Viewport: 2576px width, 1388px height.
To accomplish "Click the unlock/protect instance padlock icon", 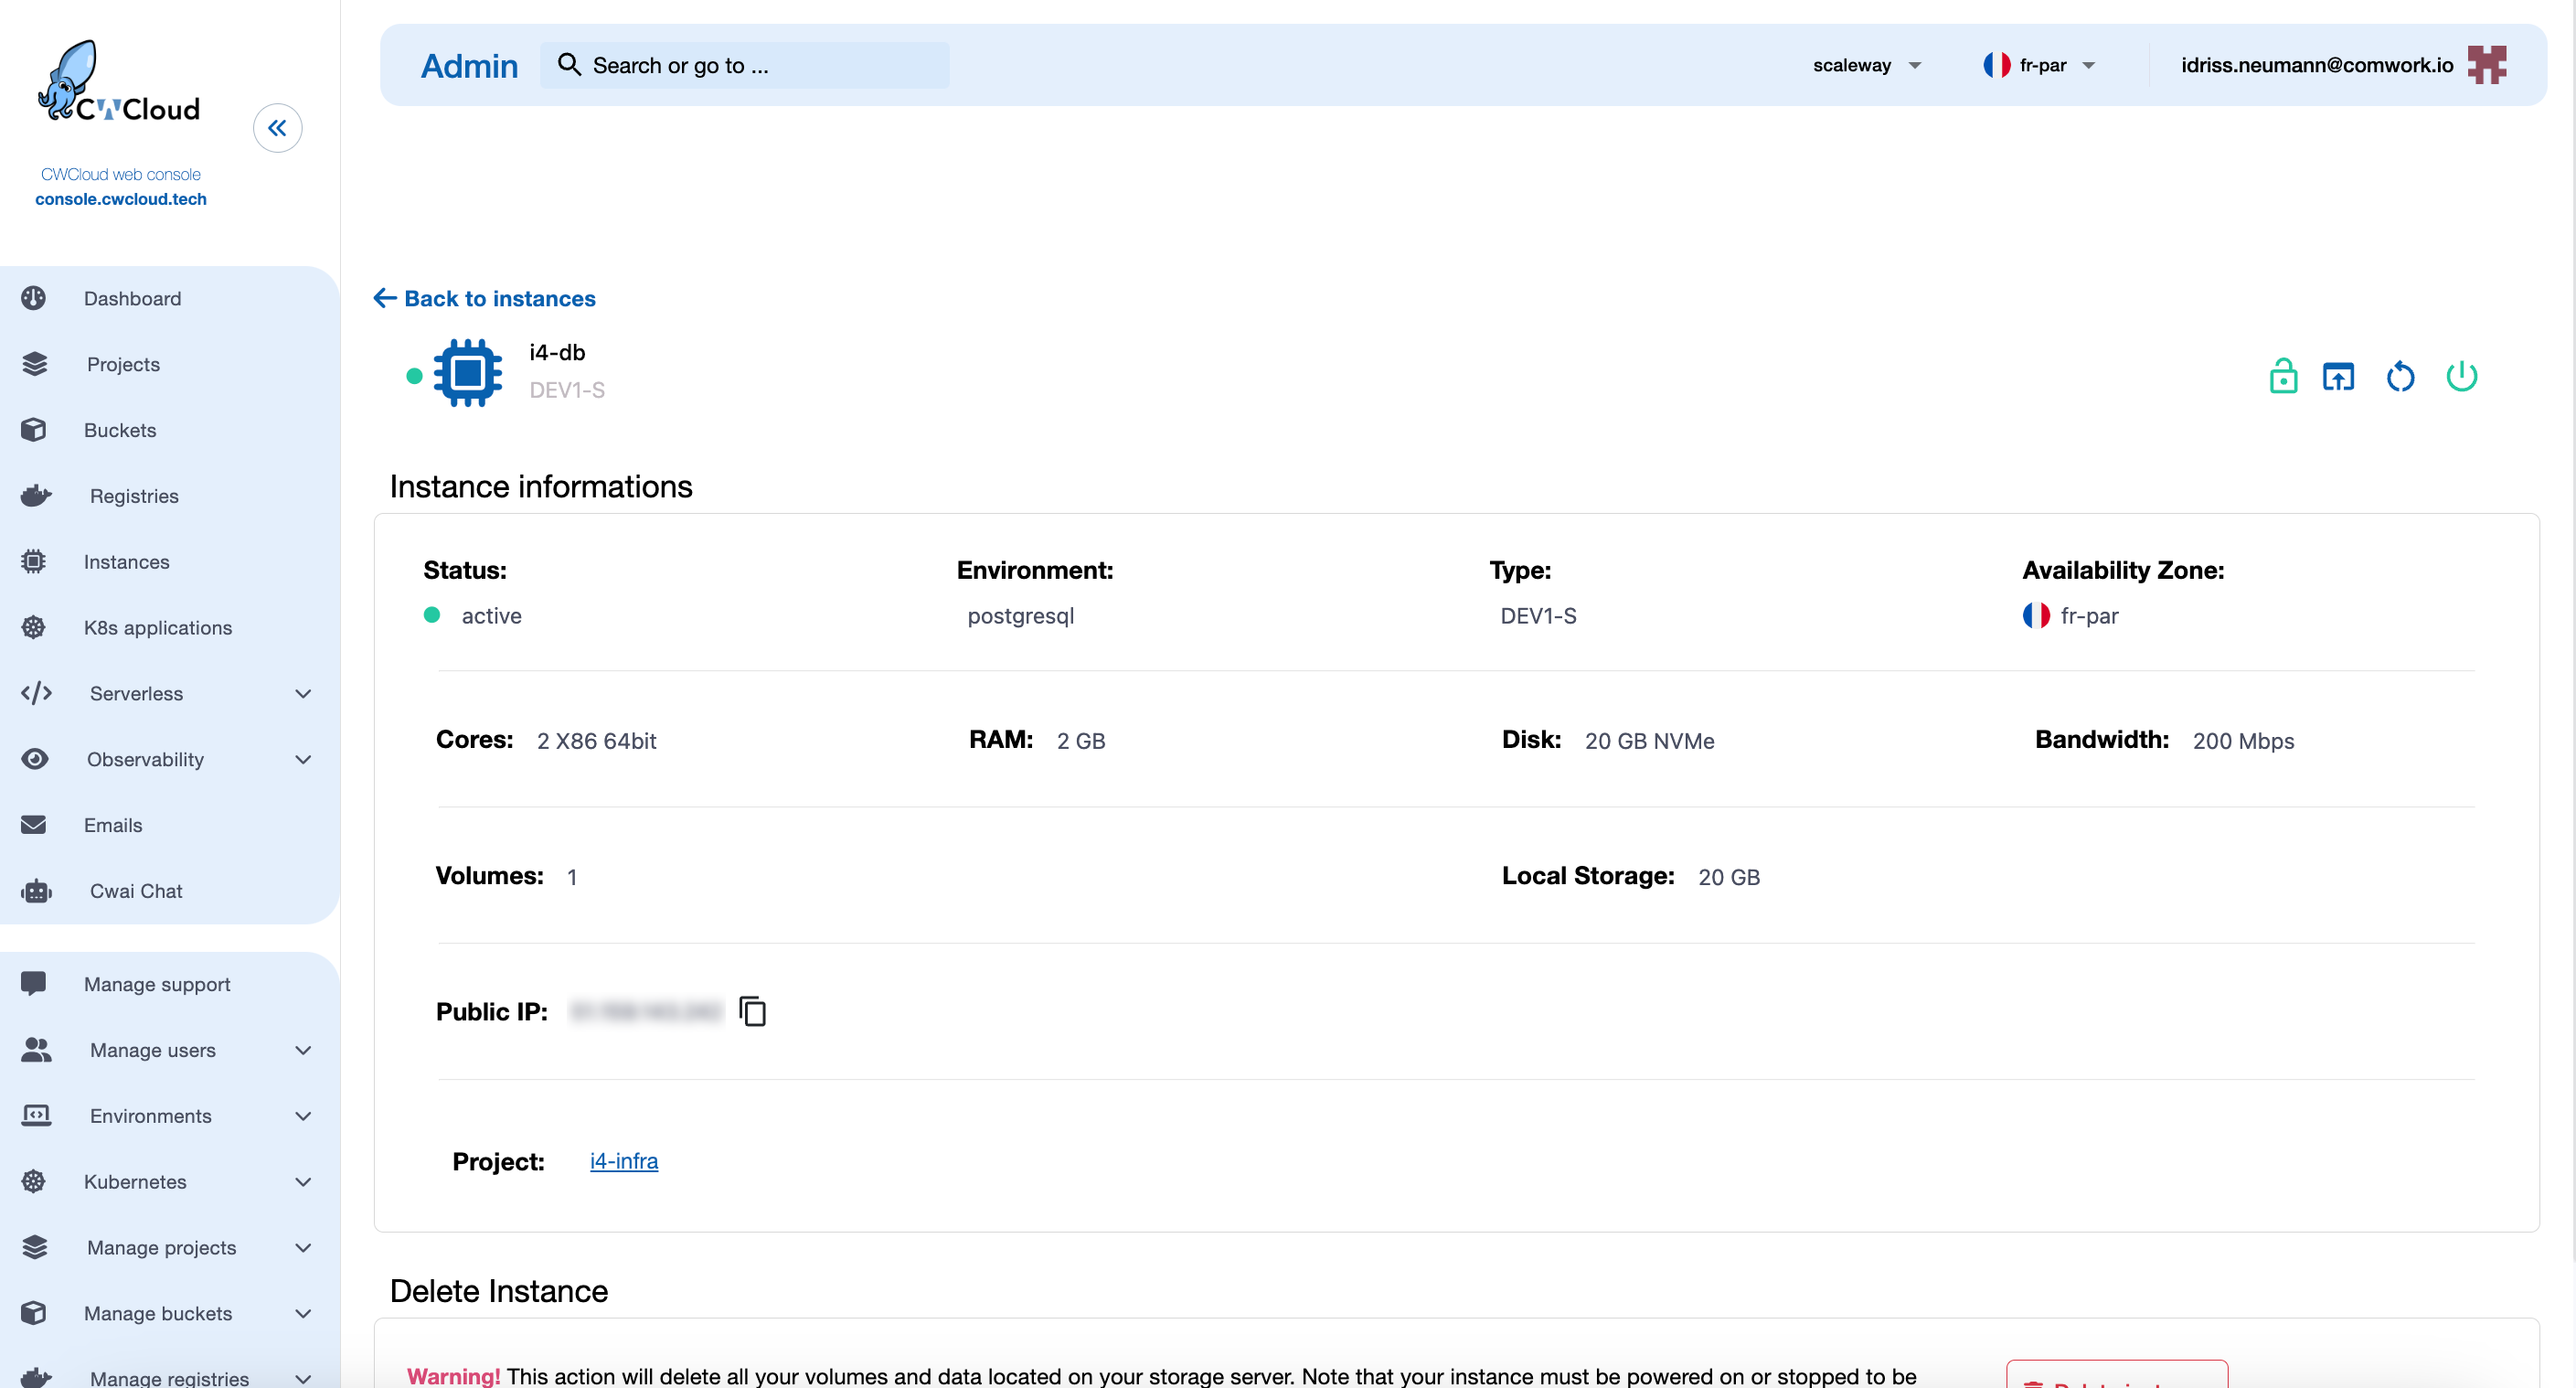I will pos(2283,376).
